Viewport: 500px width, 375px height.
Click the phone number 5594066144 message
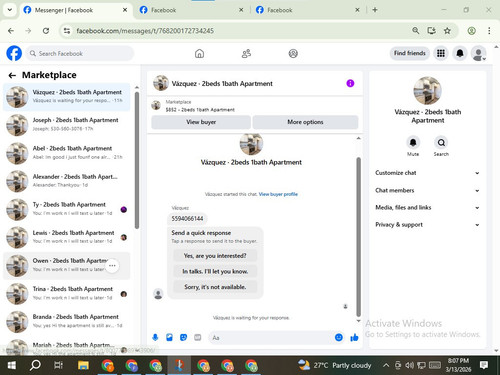(x=187, y=219)
